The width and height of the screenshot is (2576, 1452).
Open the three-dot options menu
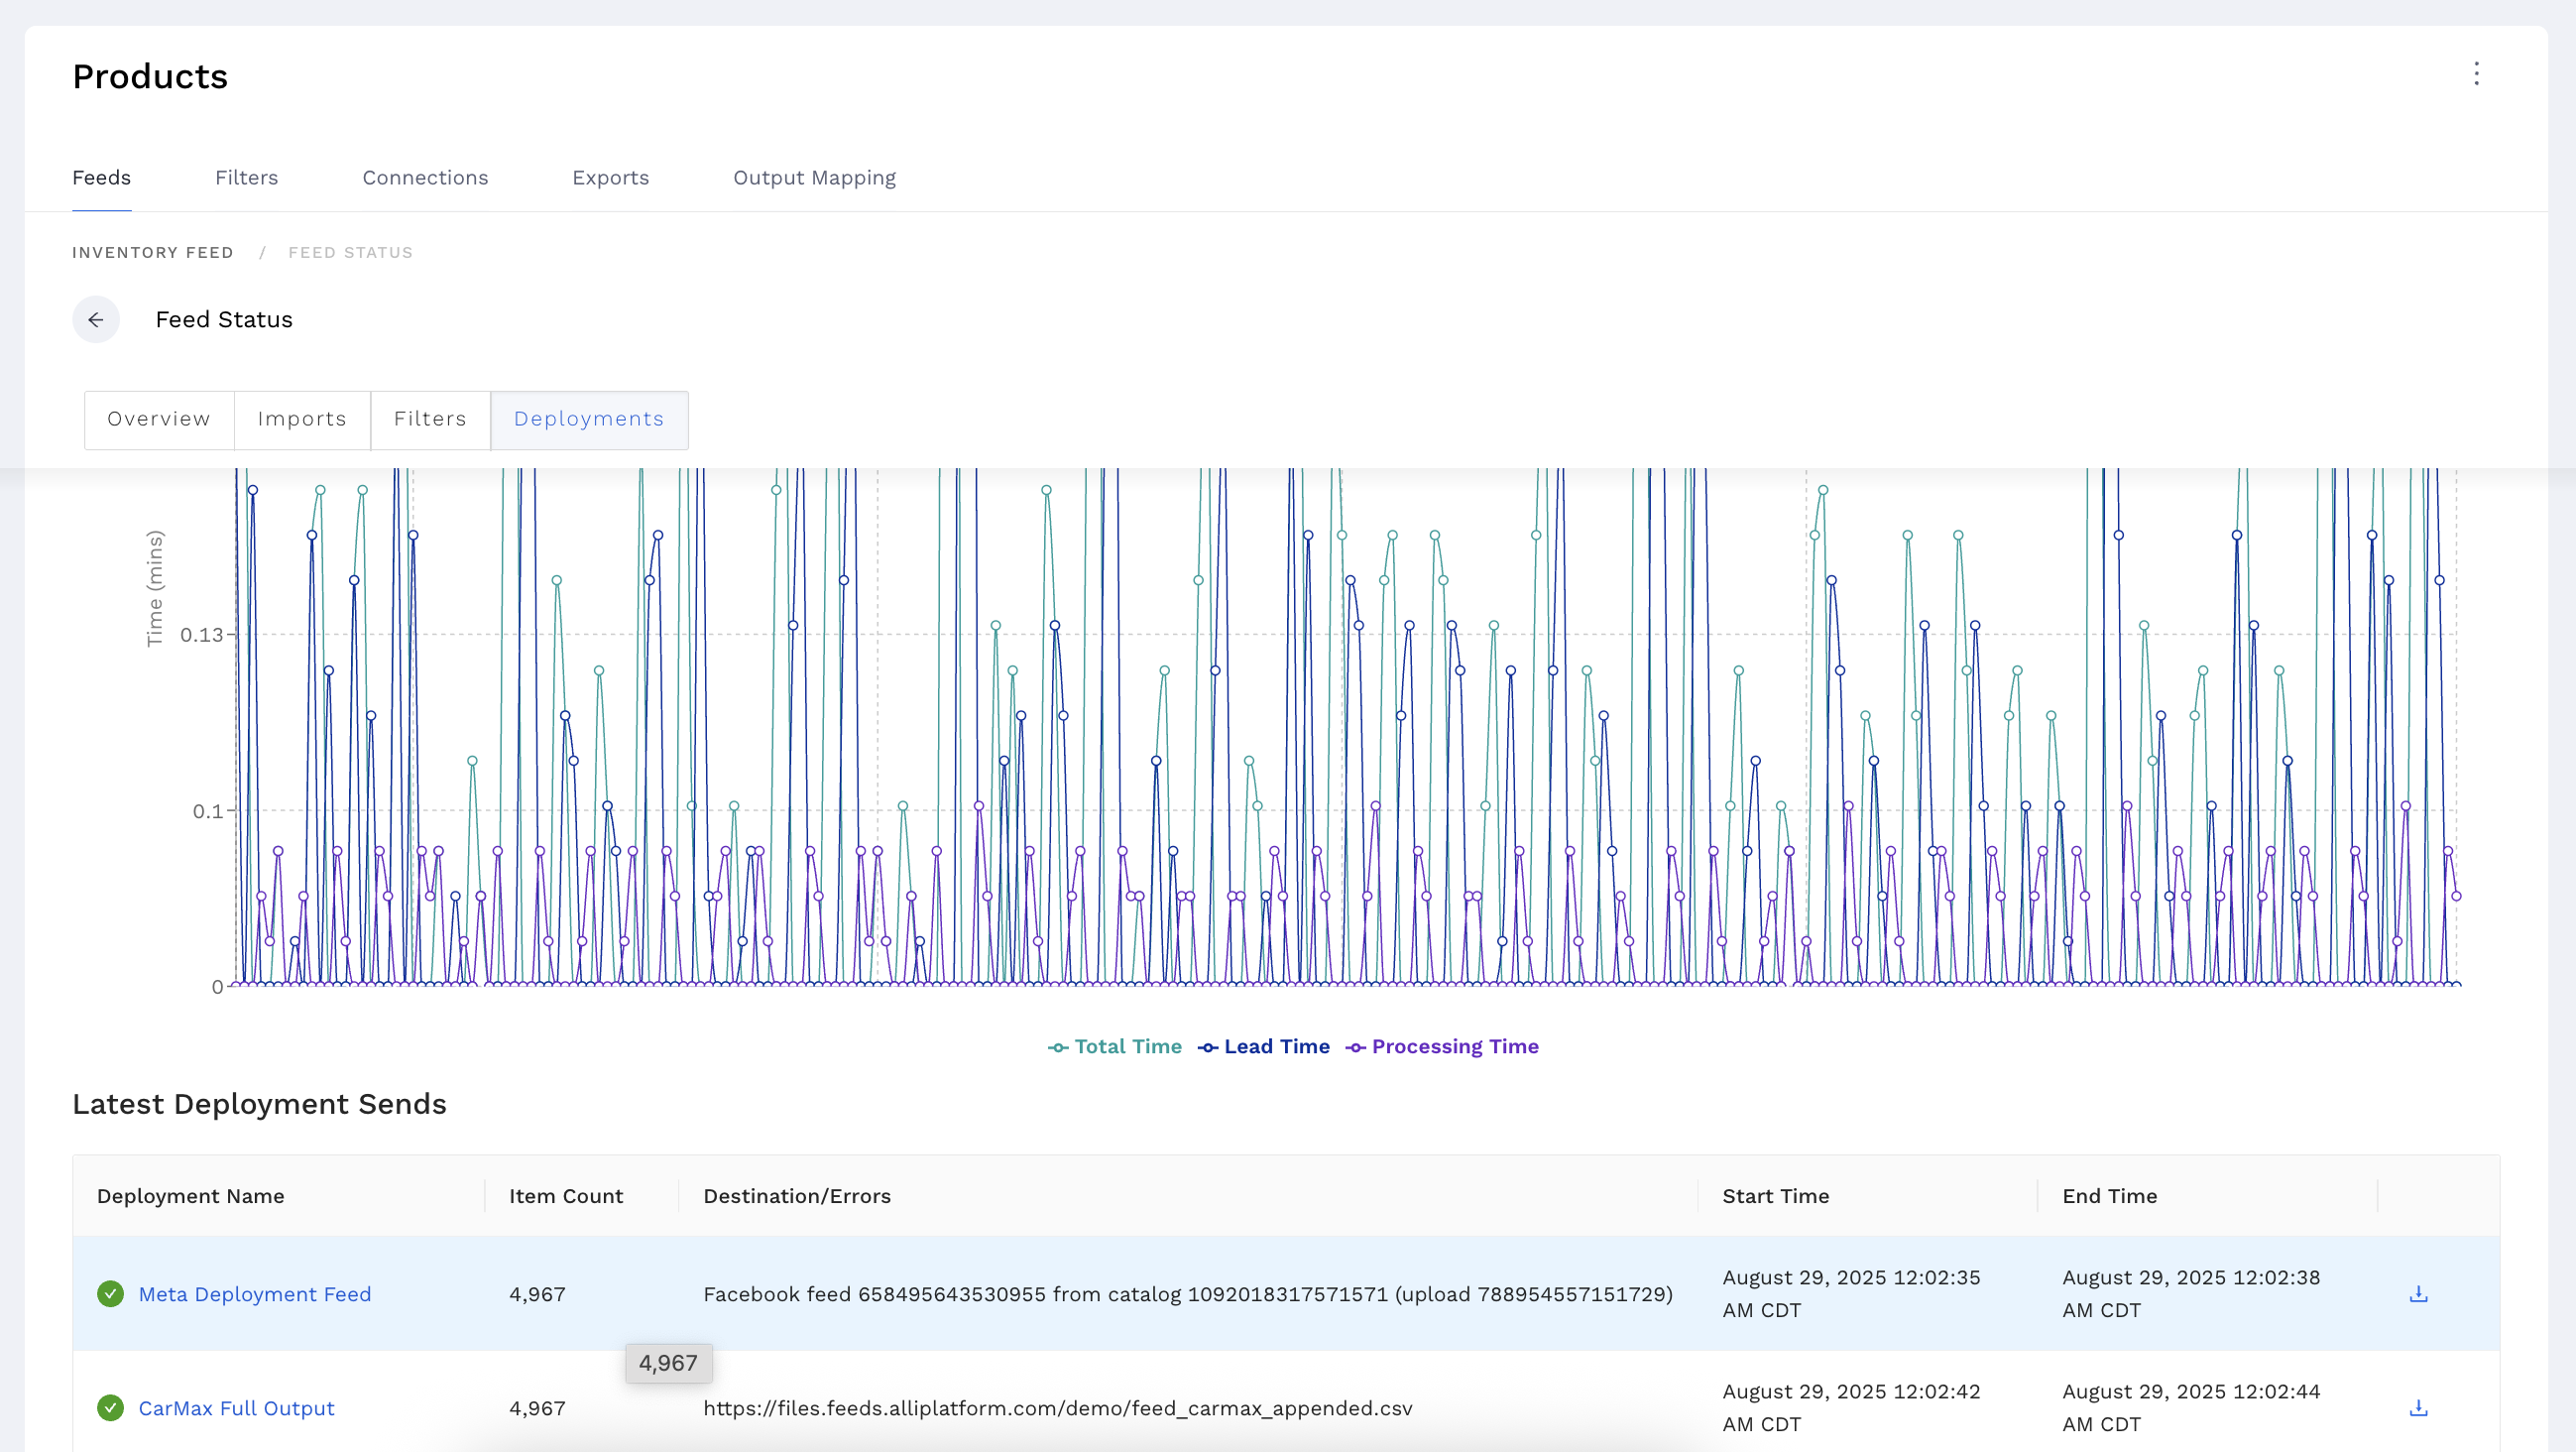[x=2477, y=73]
